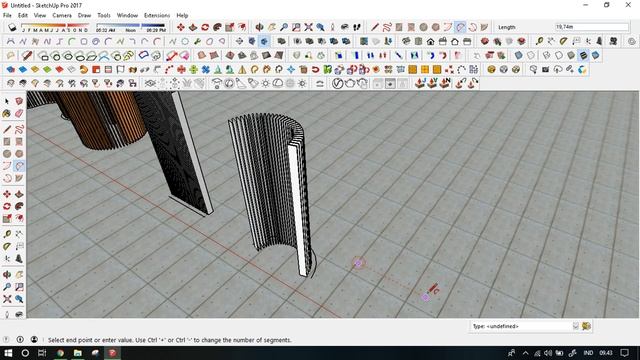Pick the Select arrow tool in left palette
This screenshot has width=640, height=360.
click(7, 101)
